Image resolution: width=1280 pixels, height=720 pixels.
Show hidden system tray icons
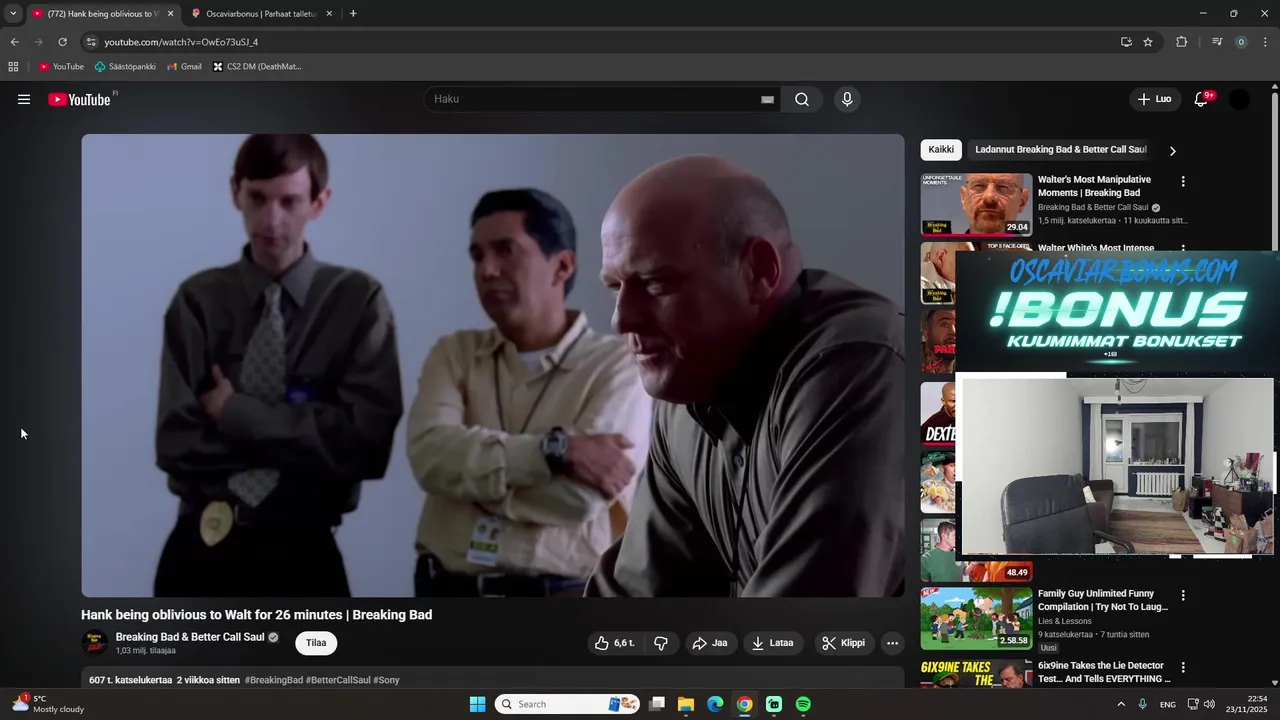click(x=1122, y=704)
